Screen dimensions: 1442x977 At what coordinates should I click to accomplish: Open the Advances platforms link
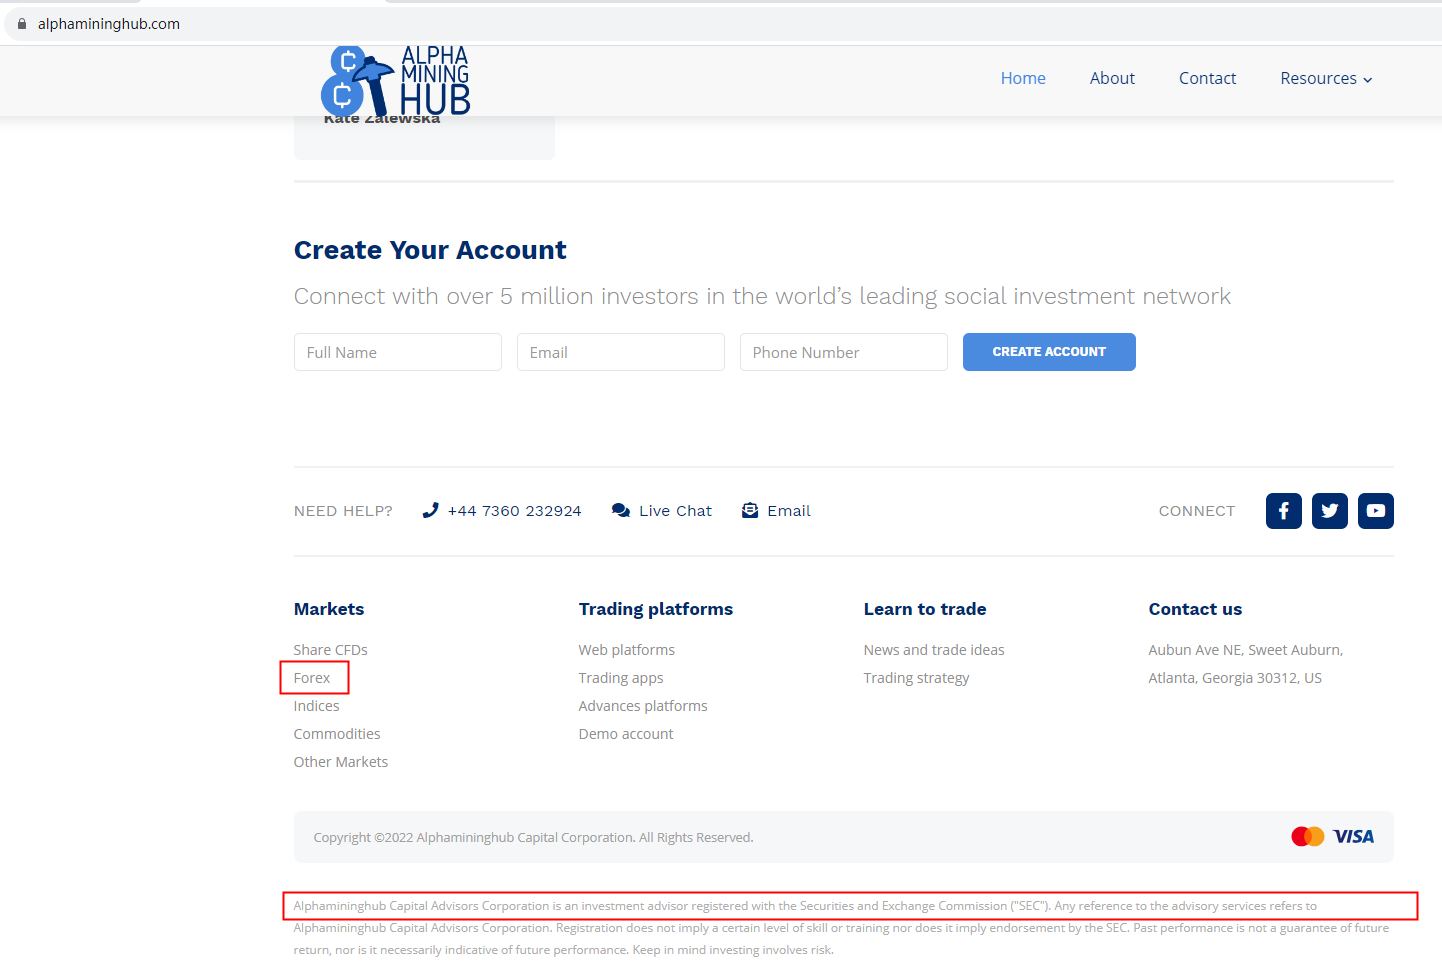coord(643,706)
